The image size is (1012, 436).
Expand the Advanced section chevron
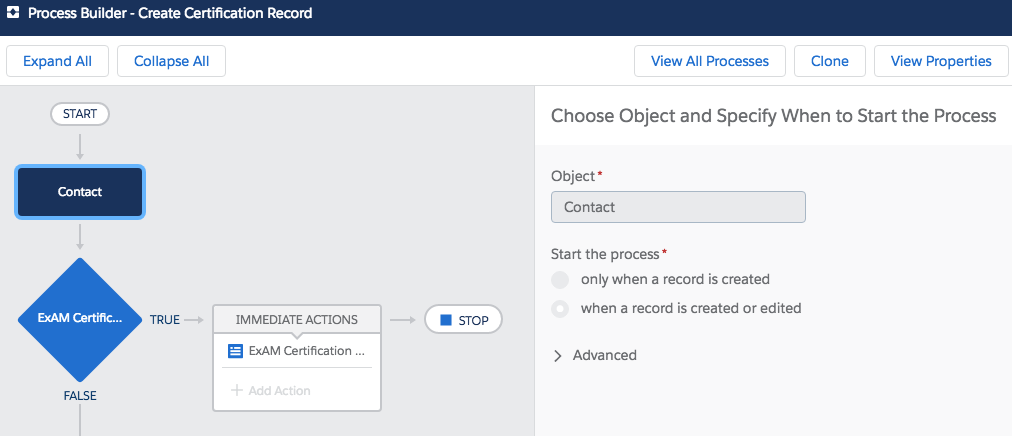pyautogui.click(x=558, y=355)
